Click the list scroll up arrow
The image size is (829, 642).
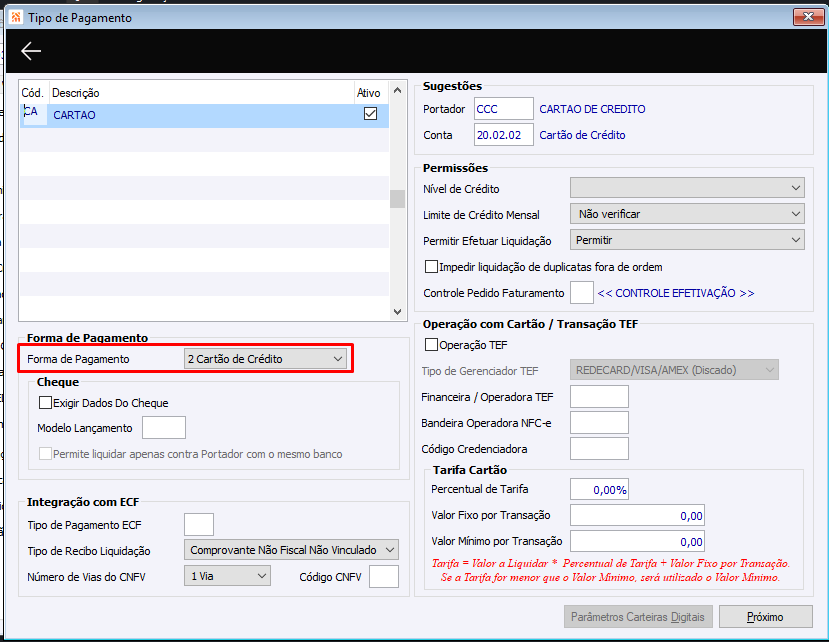[x=398, y=90]
